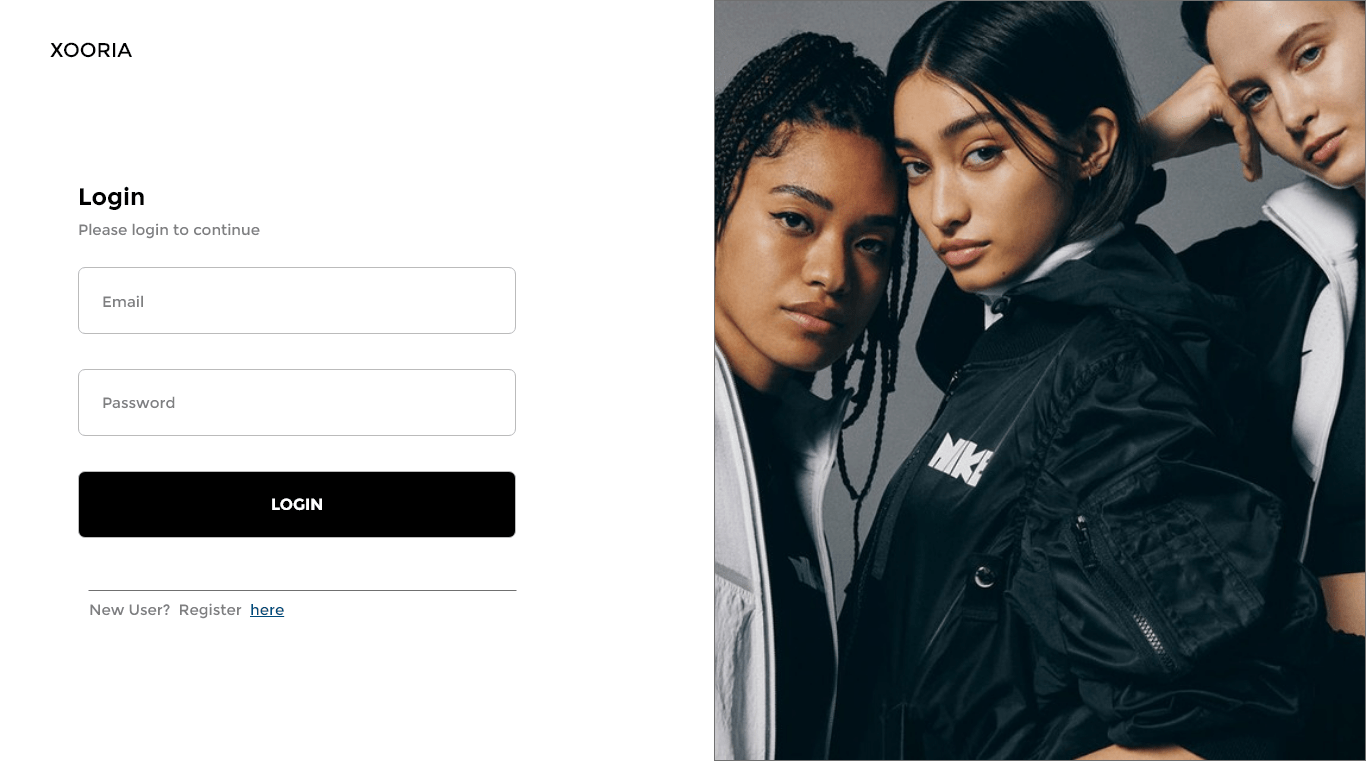Click the 'New User? Register' text
Screen dimensions: 1366x761
(165, 610)
